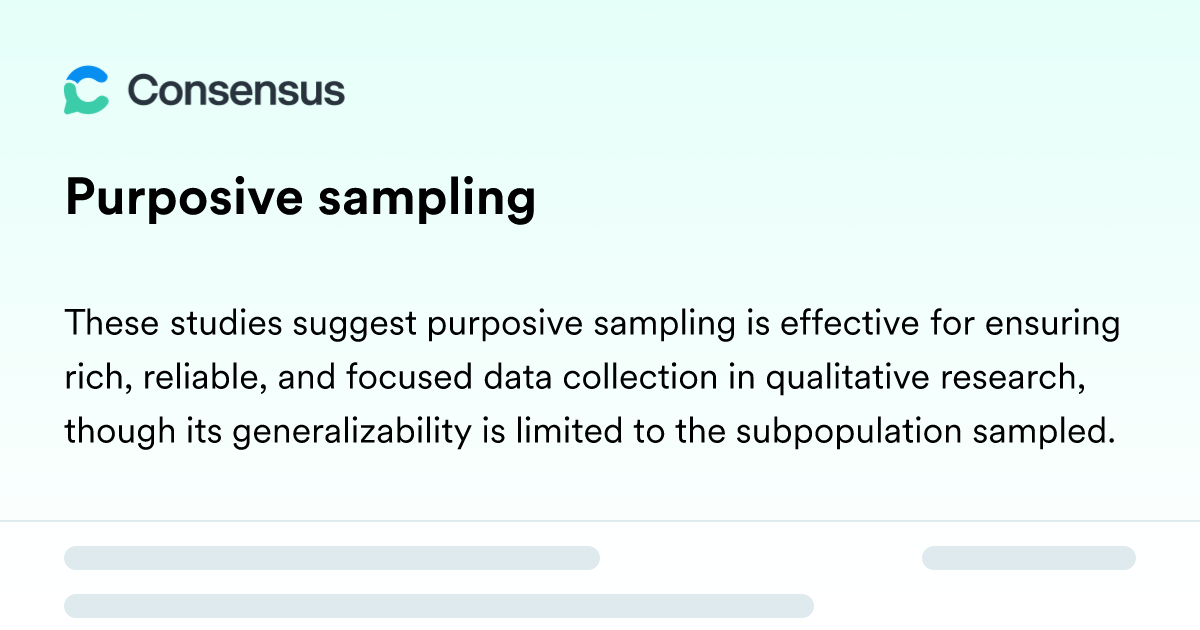Click the Consensus chat-bubble logo icon
Viewport: 1200px width, 630px height.
(86, 90)
